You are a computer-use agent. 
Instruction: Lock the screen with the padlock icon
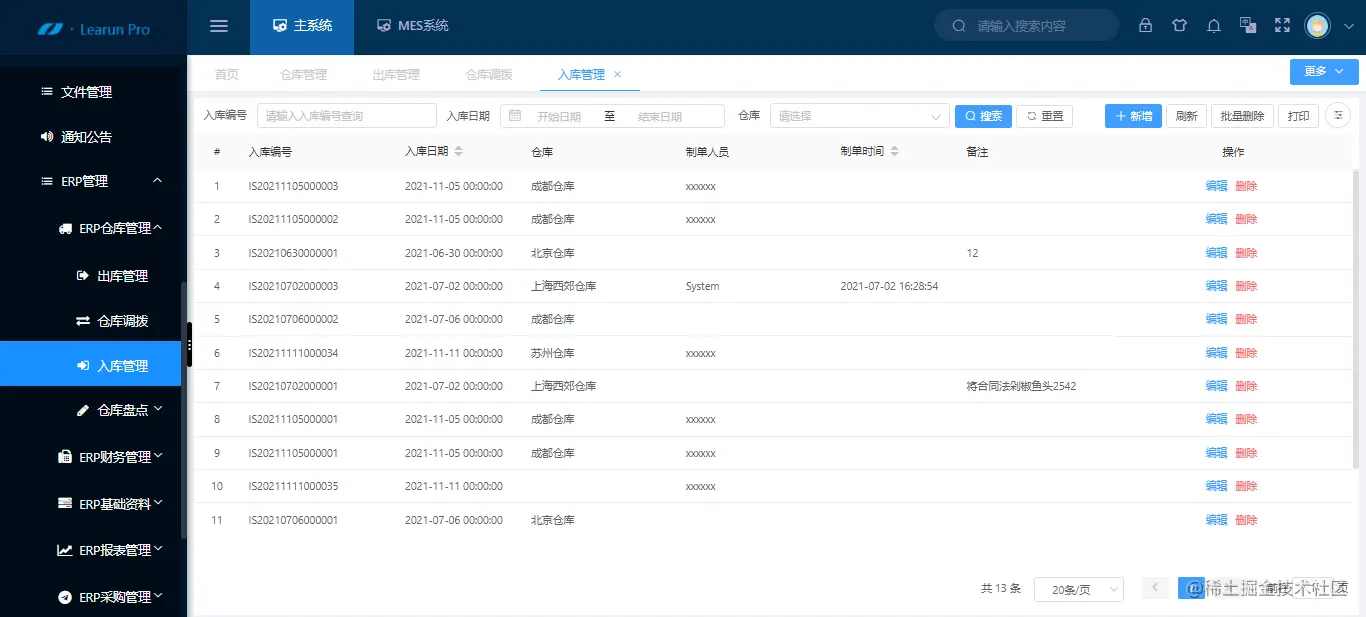tap(1145, 25)
